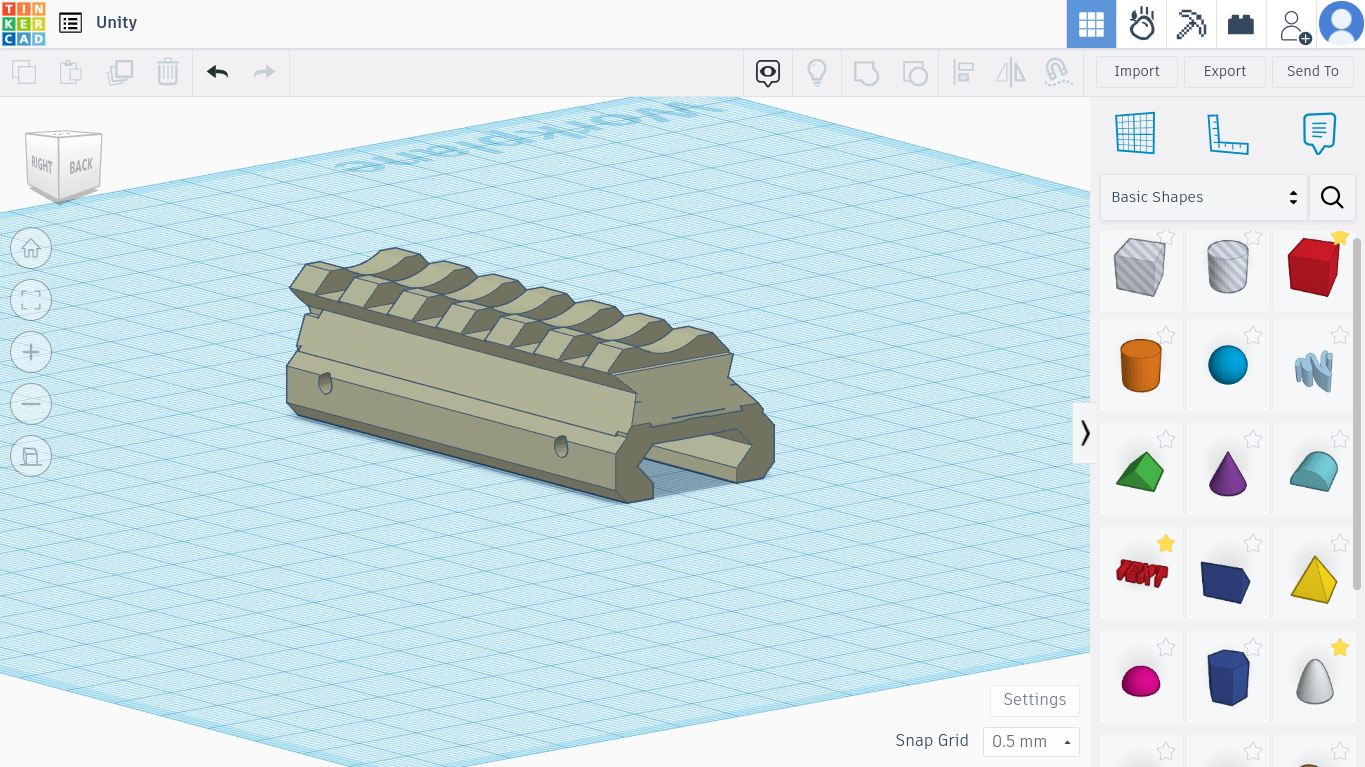Viewport: 1365px width, 767px height.
Task: Open the Snap Grid size dropdown
Action: 1031,741
